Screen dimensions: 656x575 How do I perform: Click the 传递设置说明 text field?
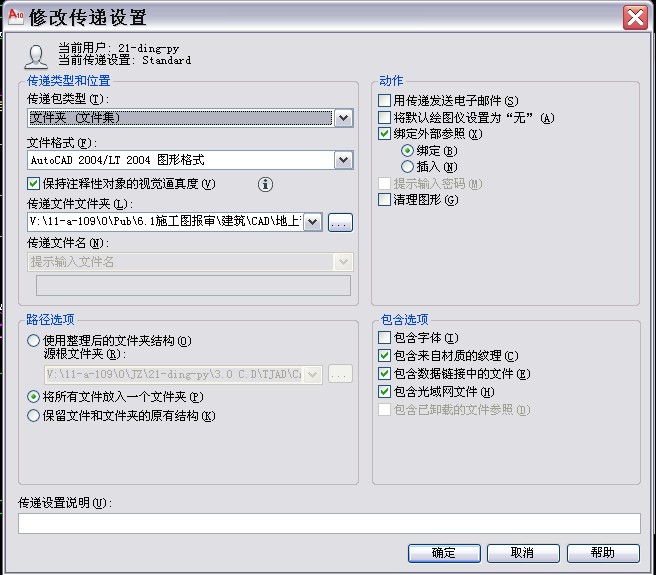329,524
